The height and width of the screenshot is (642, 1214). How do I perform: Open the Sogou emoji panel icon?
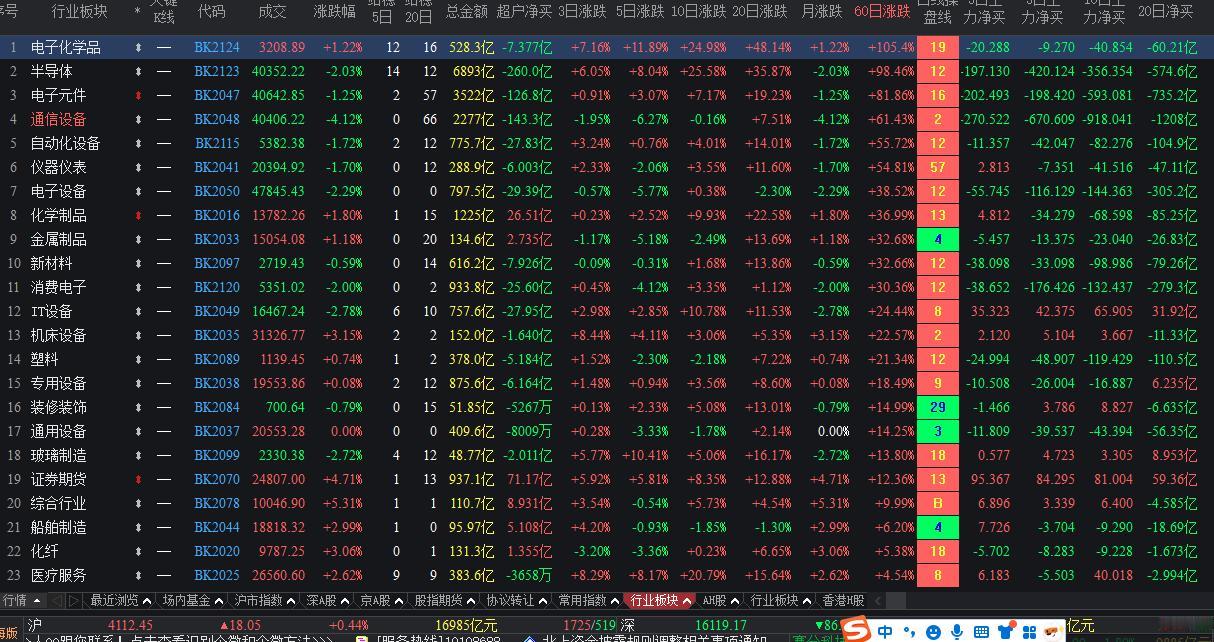(x=933, y=631)
